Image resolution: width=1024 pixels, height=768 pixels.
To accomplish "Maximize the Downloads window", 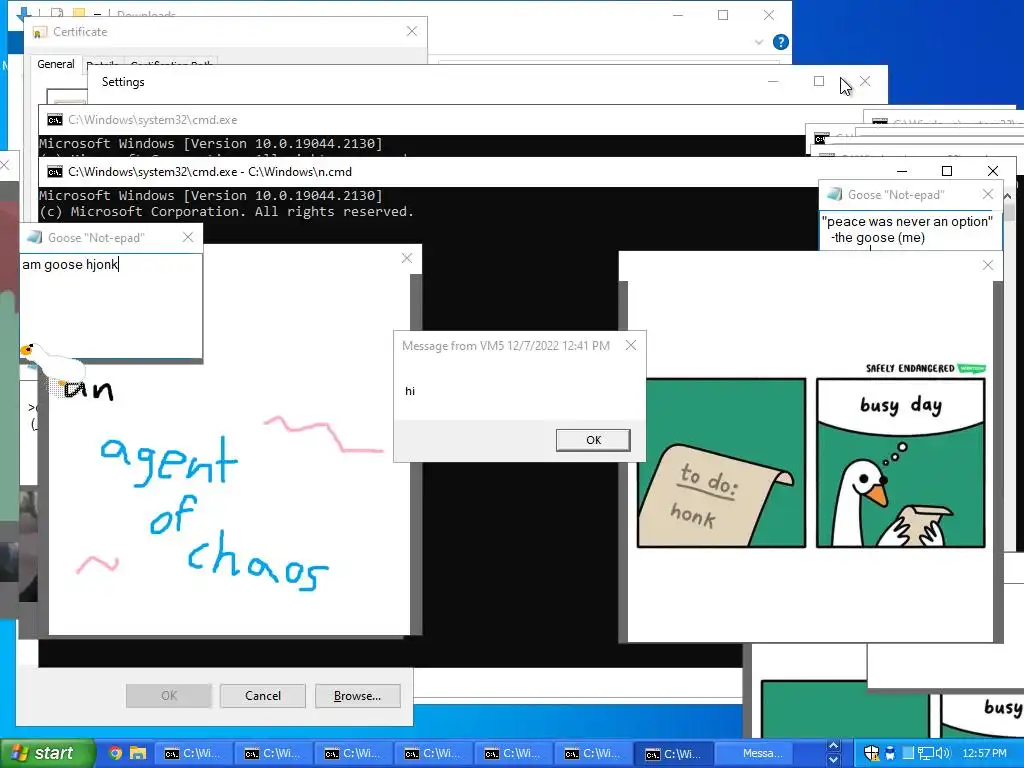I will pos(723,15).
